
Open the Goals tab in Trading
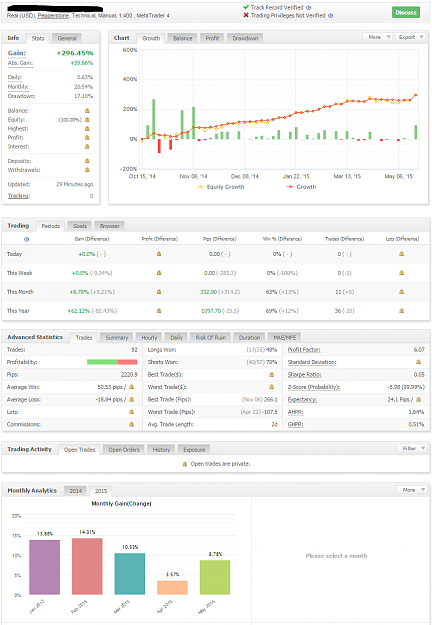point(80,226)
